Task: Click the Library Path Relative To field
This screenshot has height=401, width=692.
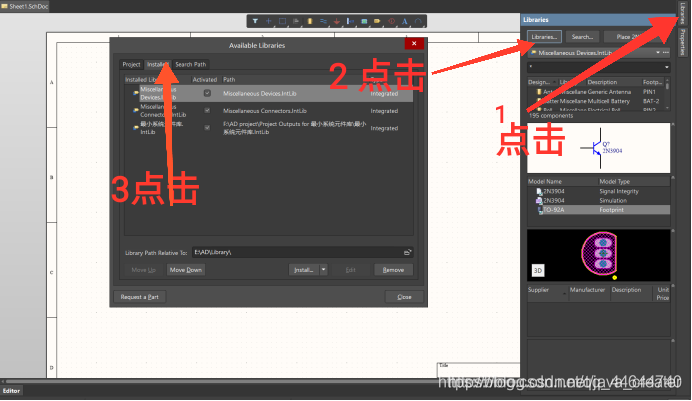Action: tap(303, 252)
